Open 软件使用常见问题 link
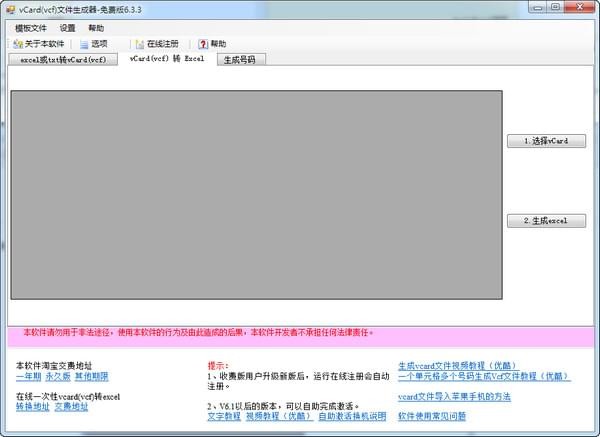The image size is (600, 437). point(431,415)
